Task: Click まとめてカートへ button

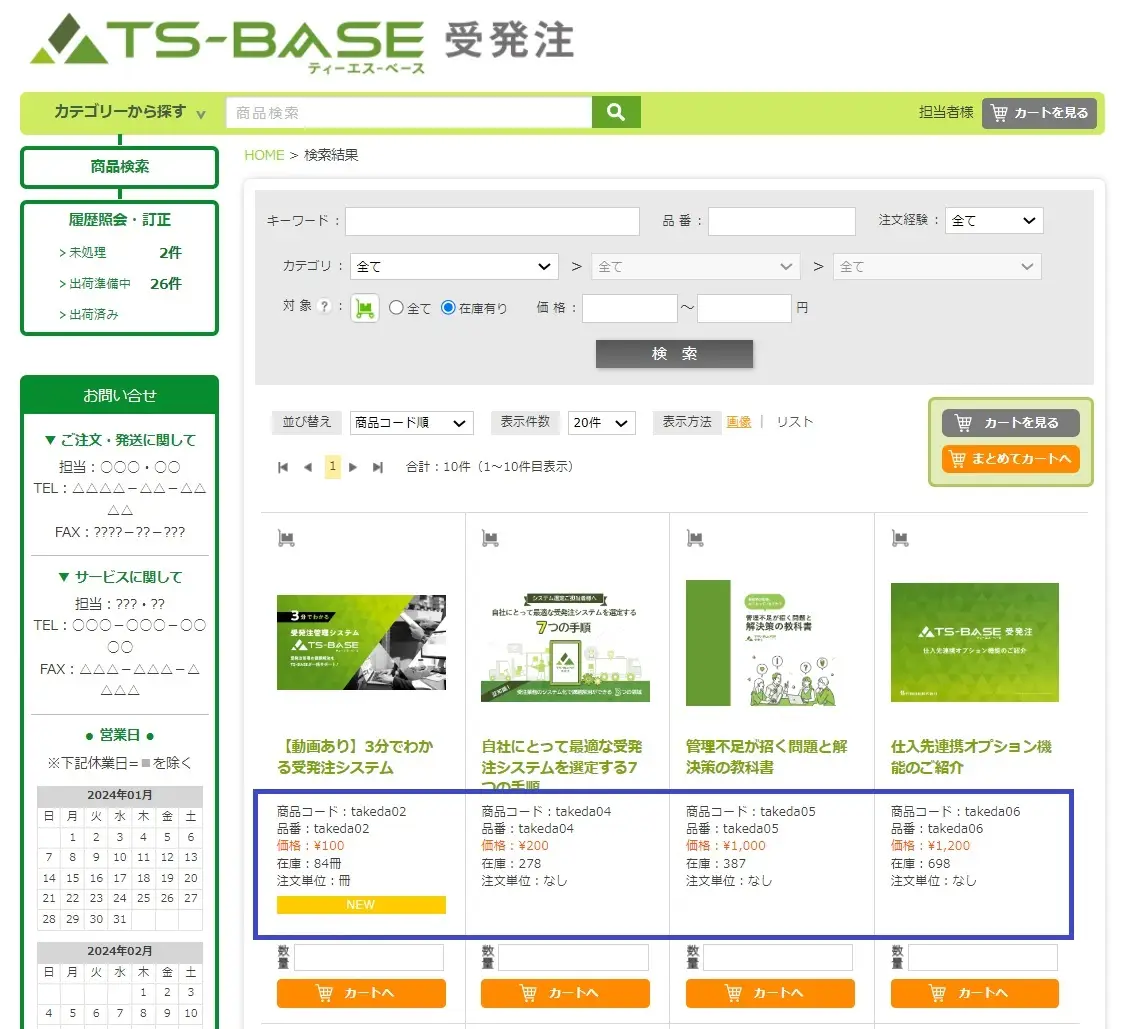Action: pyautogui.click(x=1010, y=459)
